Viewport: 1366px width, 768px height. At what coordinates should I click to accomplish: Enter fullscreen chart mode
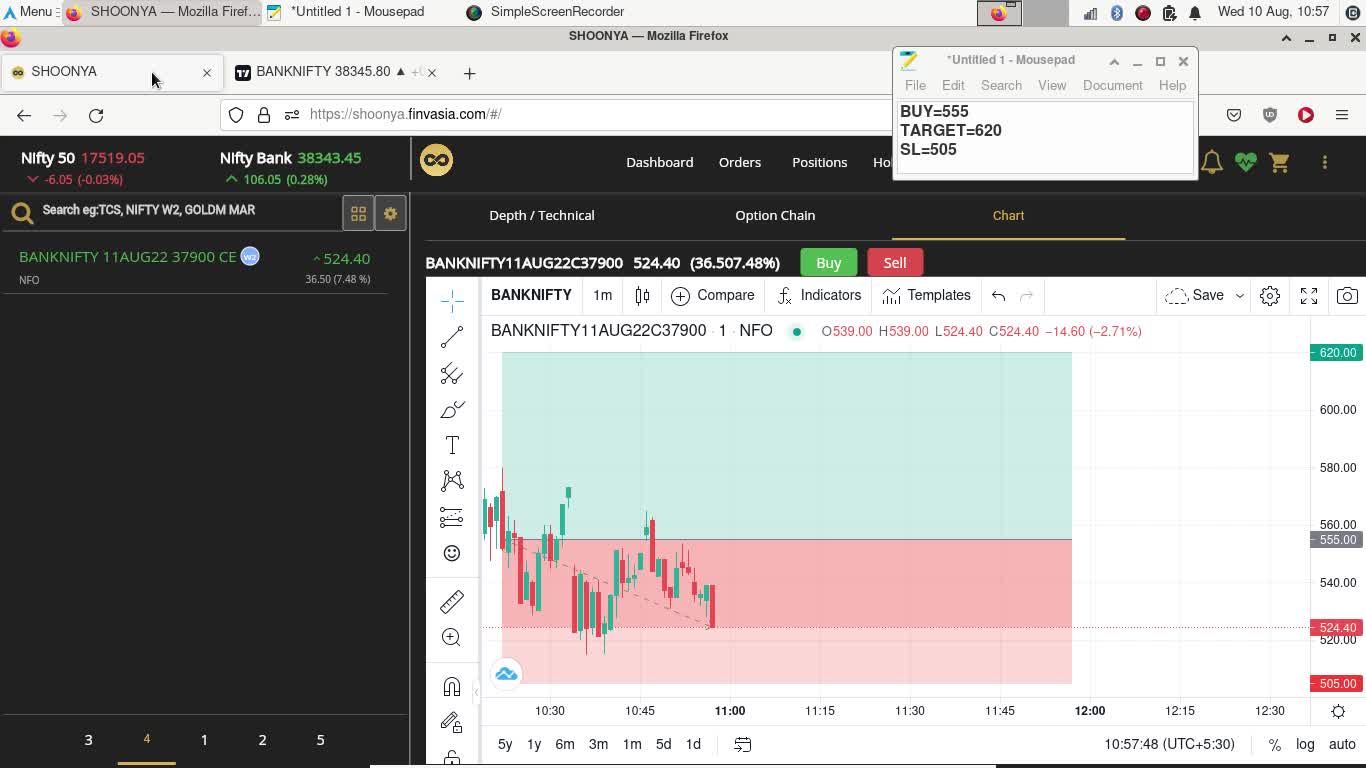(1309, 295)
